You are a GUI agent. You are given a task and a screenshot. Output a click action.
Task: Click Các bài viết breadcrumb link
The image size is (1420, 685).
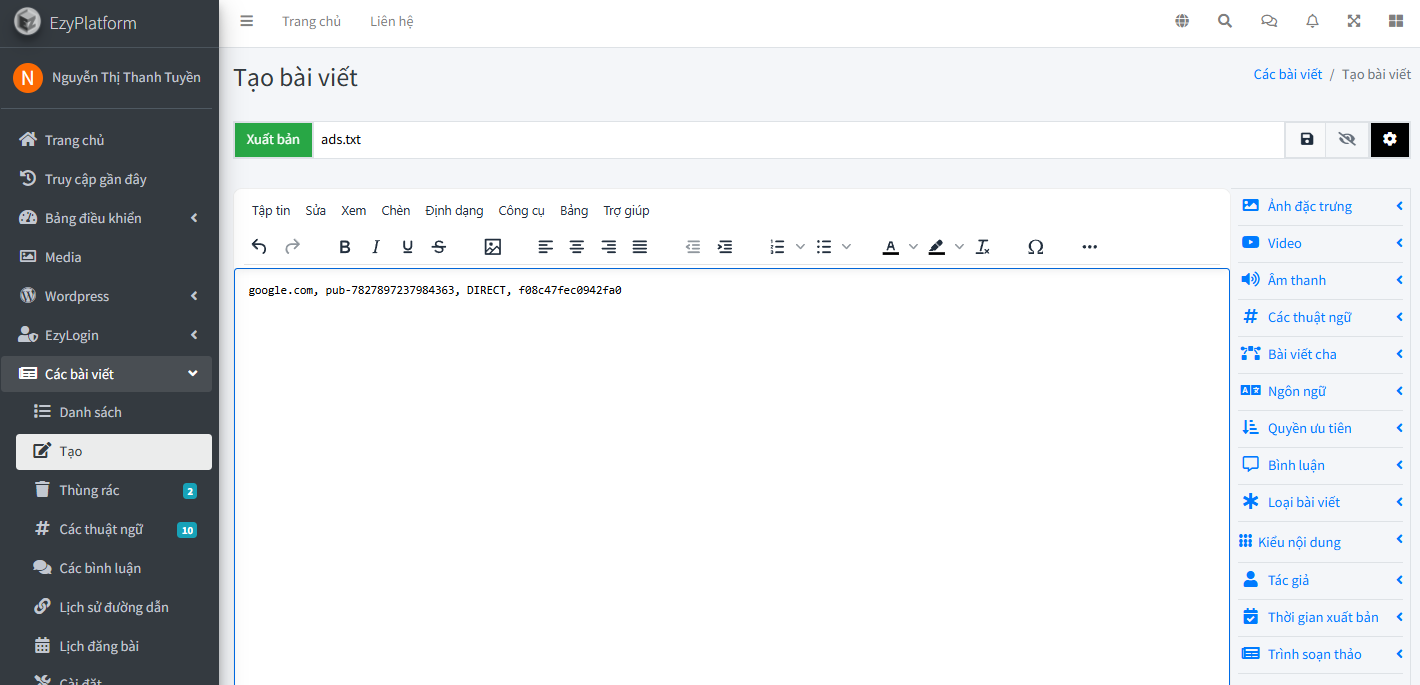point(1288,75)
